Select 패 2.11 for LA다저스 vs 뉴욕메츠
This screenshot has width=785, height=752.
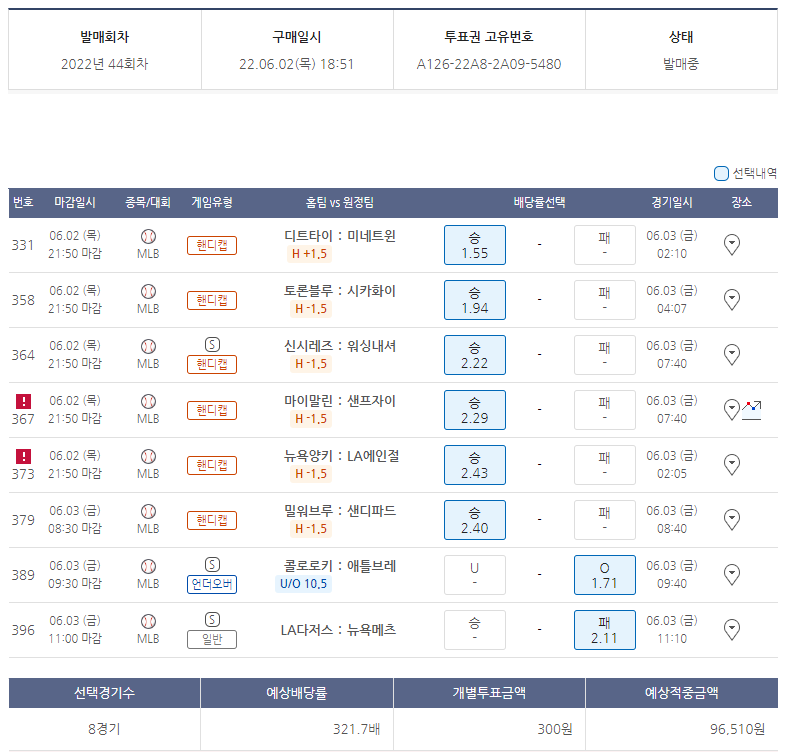[605, 630]
